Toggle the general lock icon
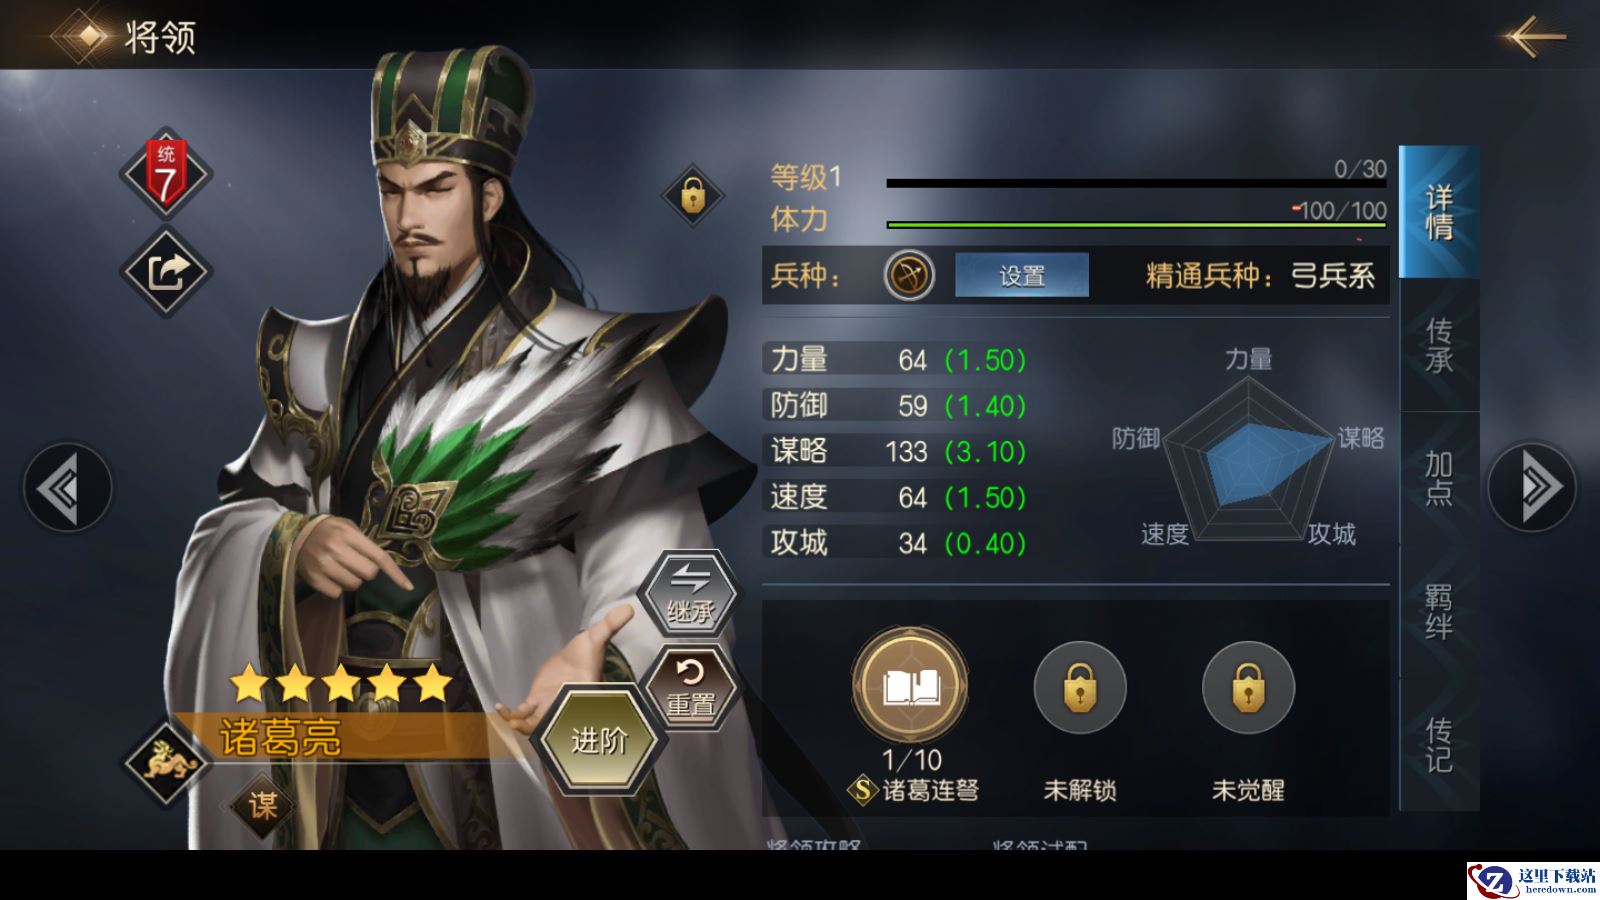This screenshot has width=1600, height=900. (x=693, y=195)
